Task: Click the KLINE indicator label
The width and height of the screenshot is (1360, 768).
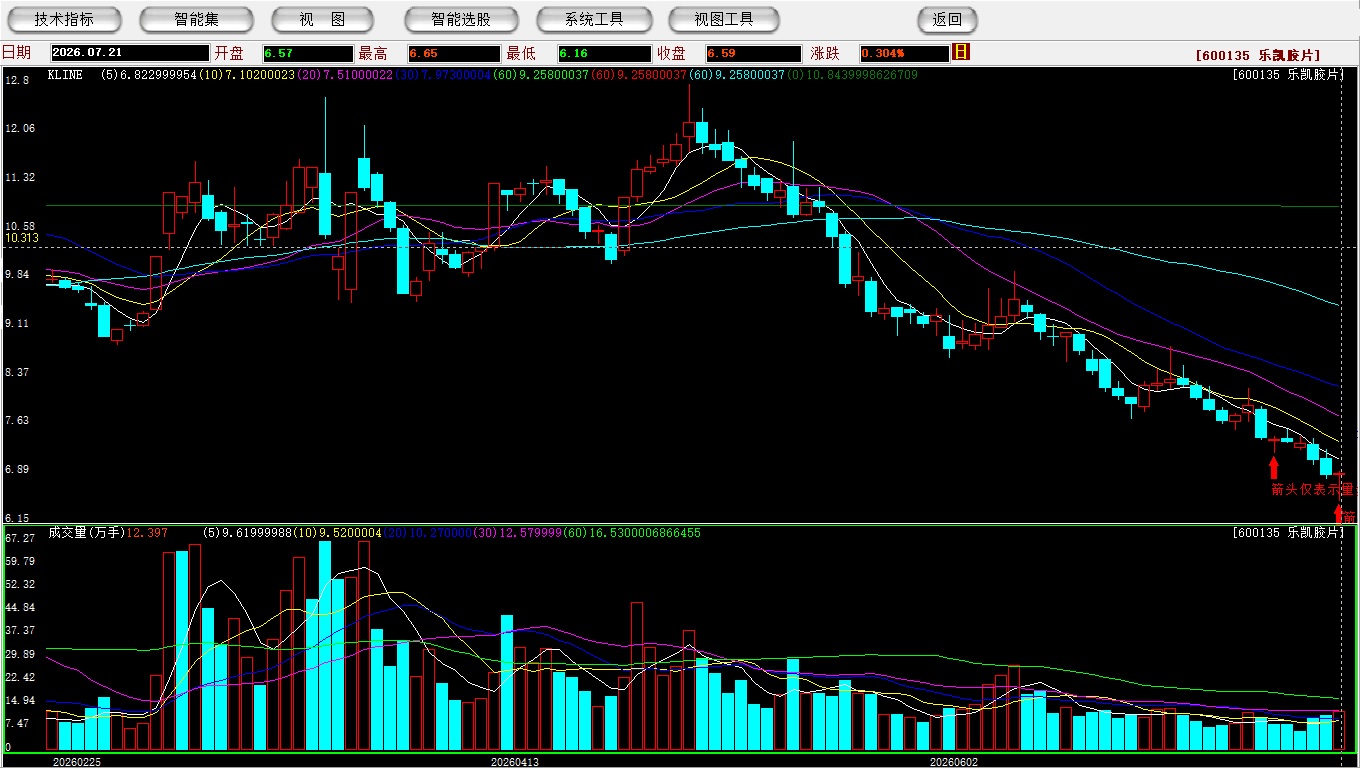Action: pos(66,75)
